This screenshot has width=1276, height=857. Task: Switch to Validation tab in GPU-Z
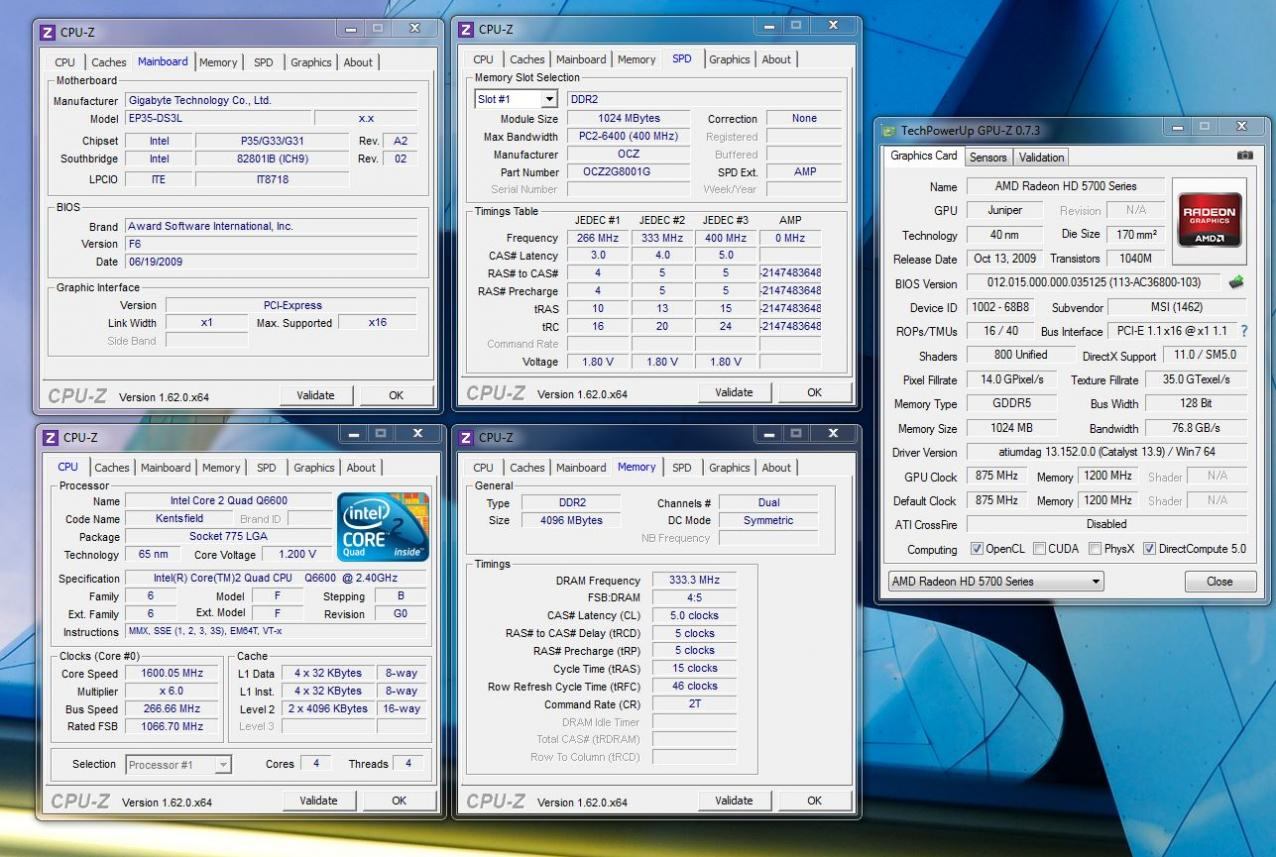pos(1041,157)
